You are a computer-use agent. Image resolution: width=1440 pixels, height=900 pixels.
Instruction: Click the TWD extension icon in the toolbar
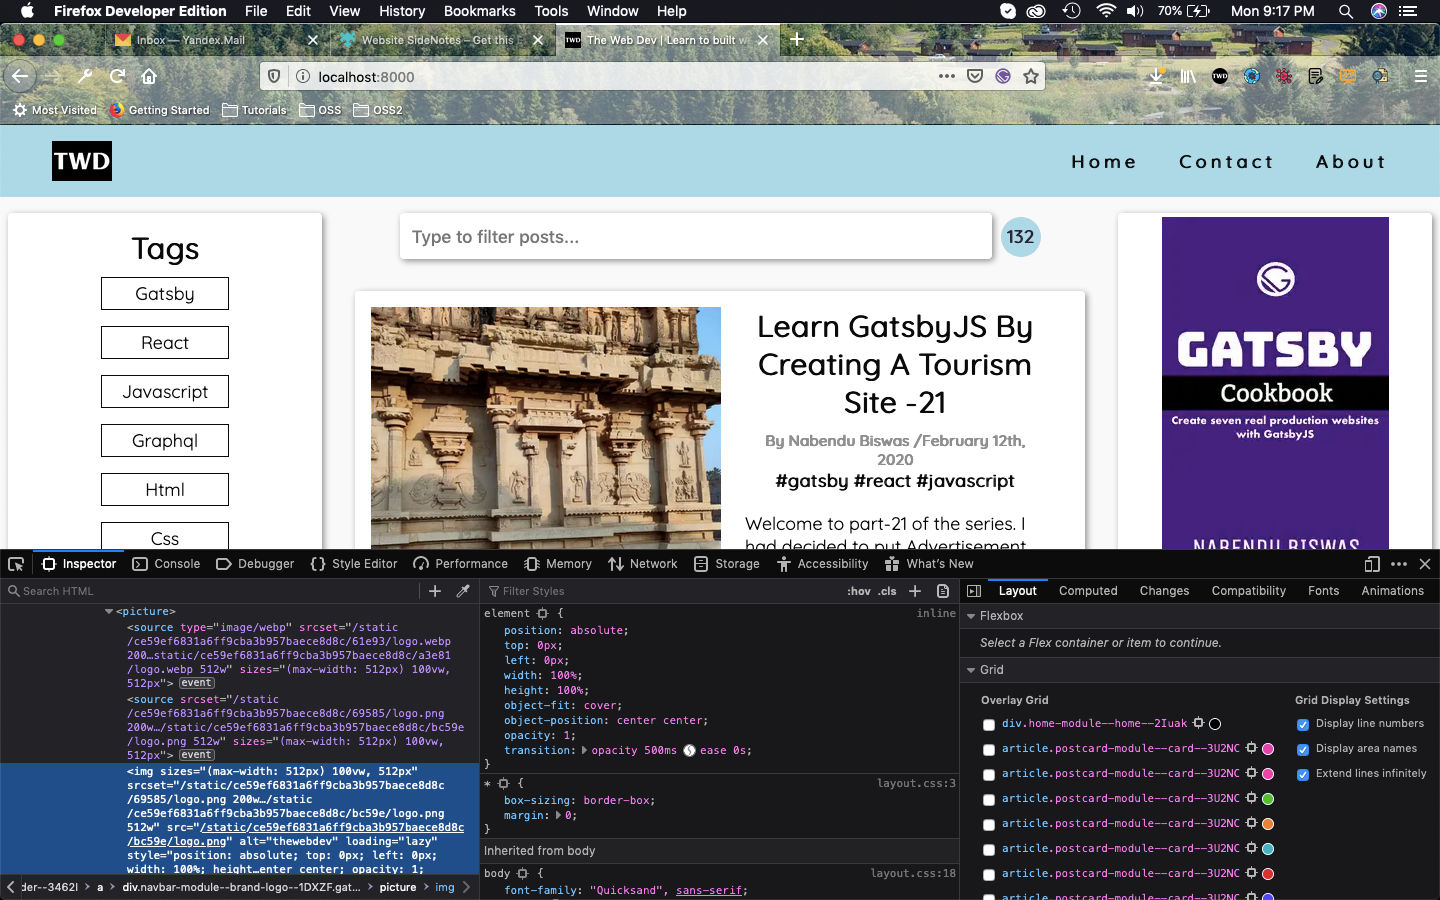[x=1220, y=76]
